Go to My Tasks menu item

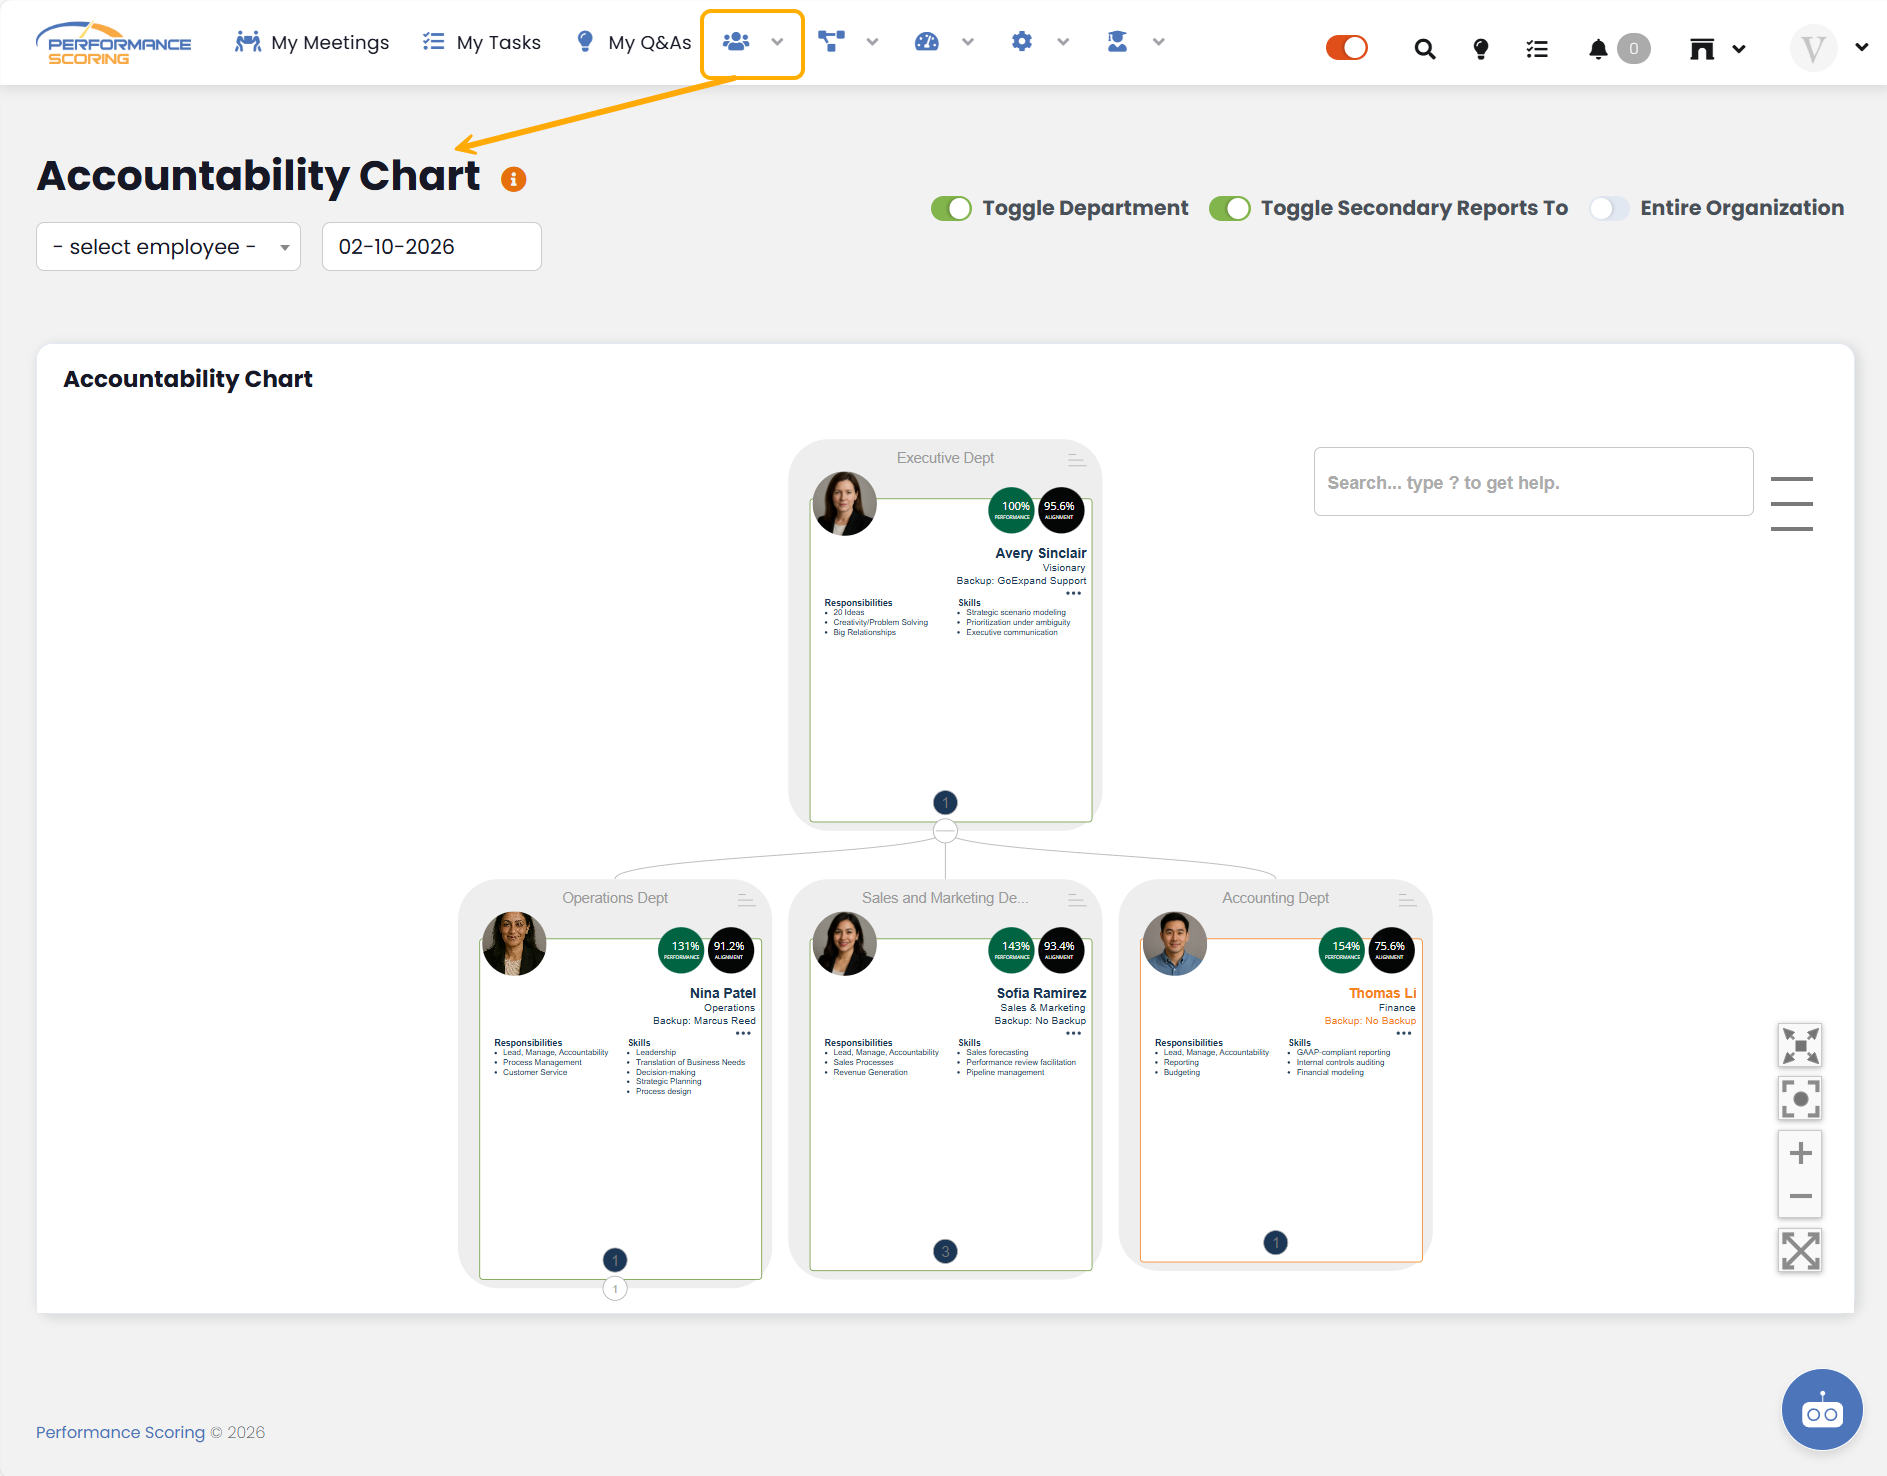(x=482, y=43)
